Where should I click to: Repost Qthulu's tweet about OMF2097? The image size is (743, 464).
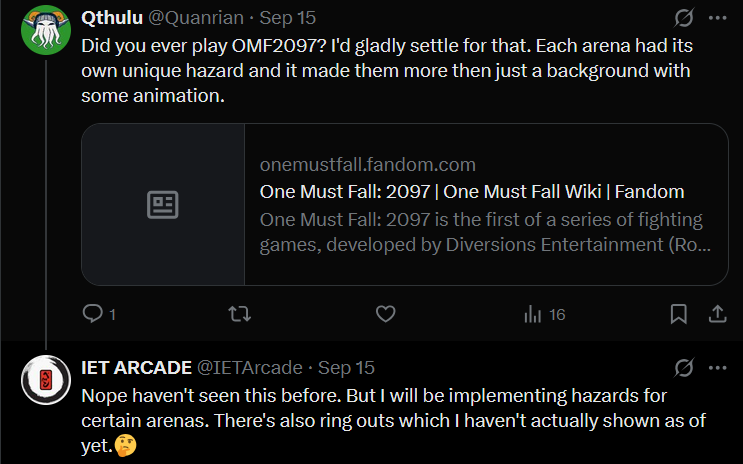click(x=239, y=314)
